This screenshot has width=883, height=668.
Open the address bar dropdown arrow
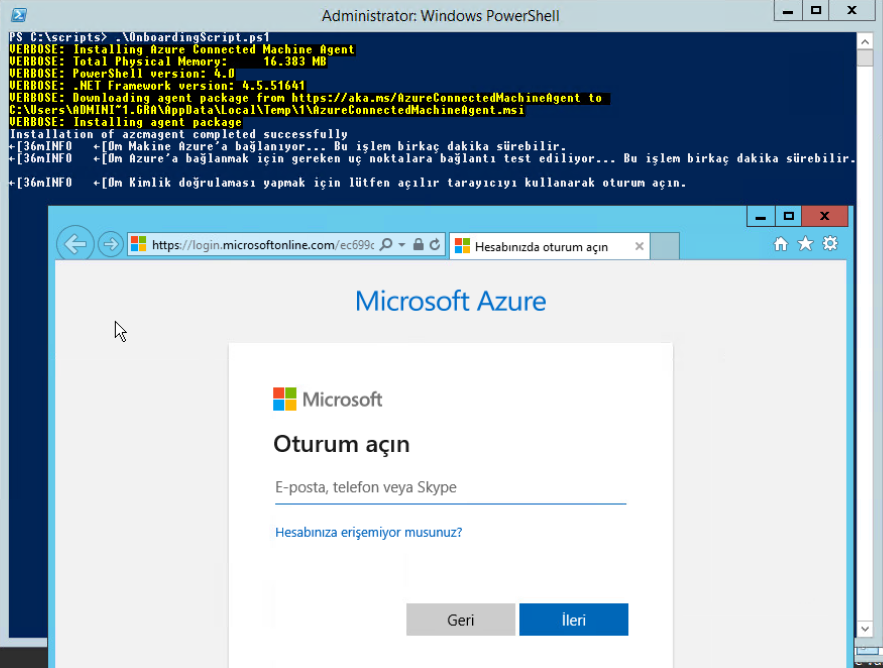coord(402,245)
